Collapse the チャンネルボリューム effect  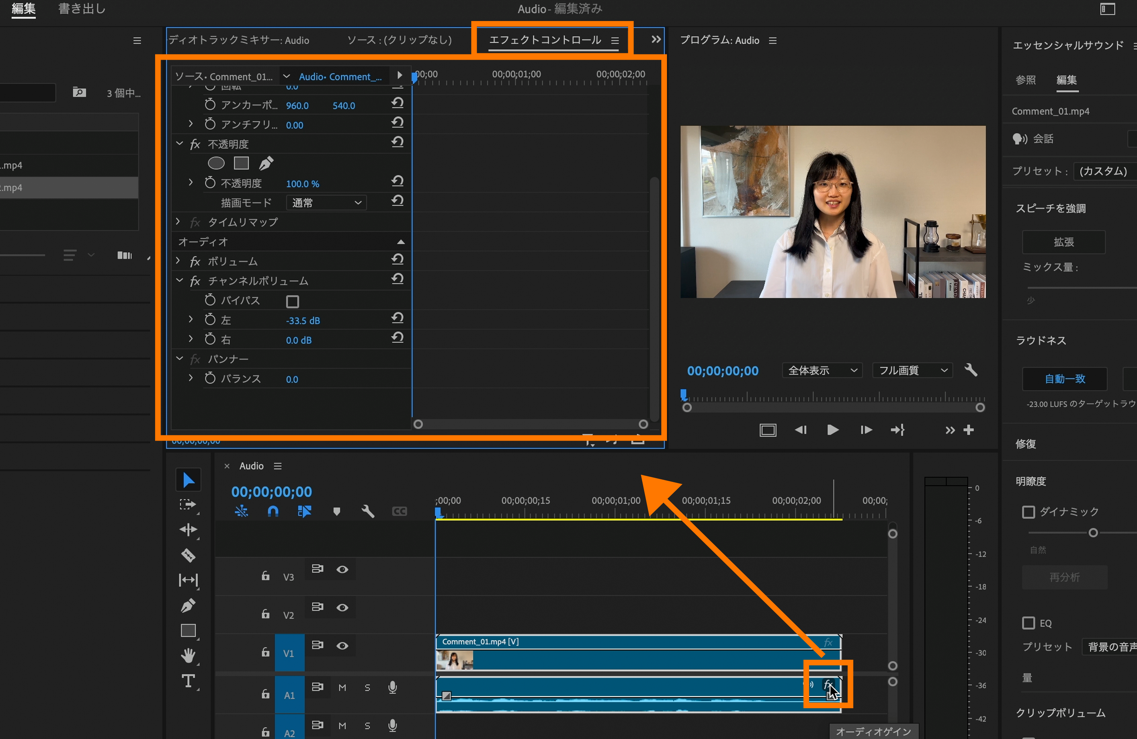tap(179, 280)
